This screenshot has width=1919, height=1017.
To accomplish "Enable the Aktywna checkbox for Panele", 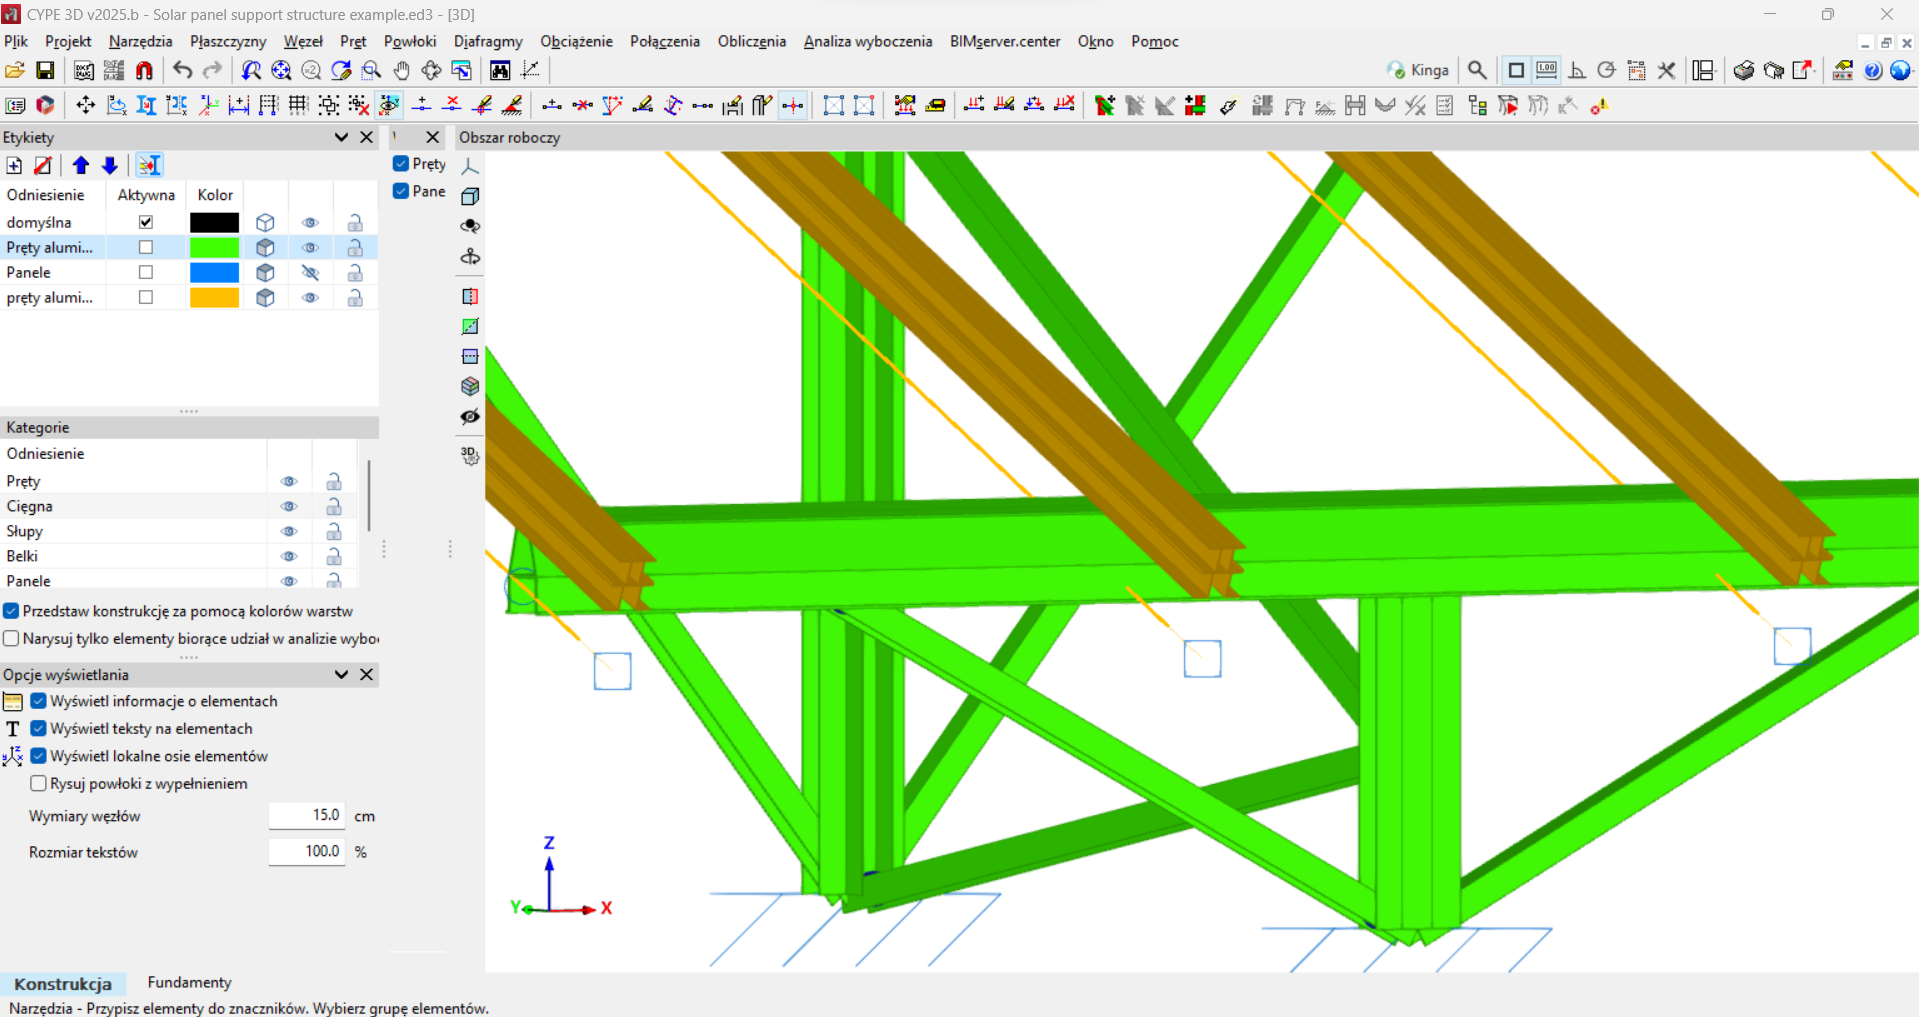I will (146, 272).
